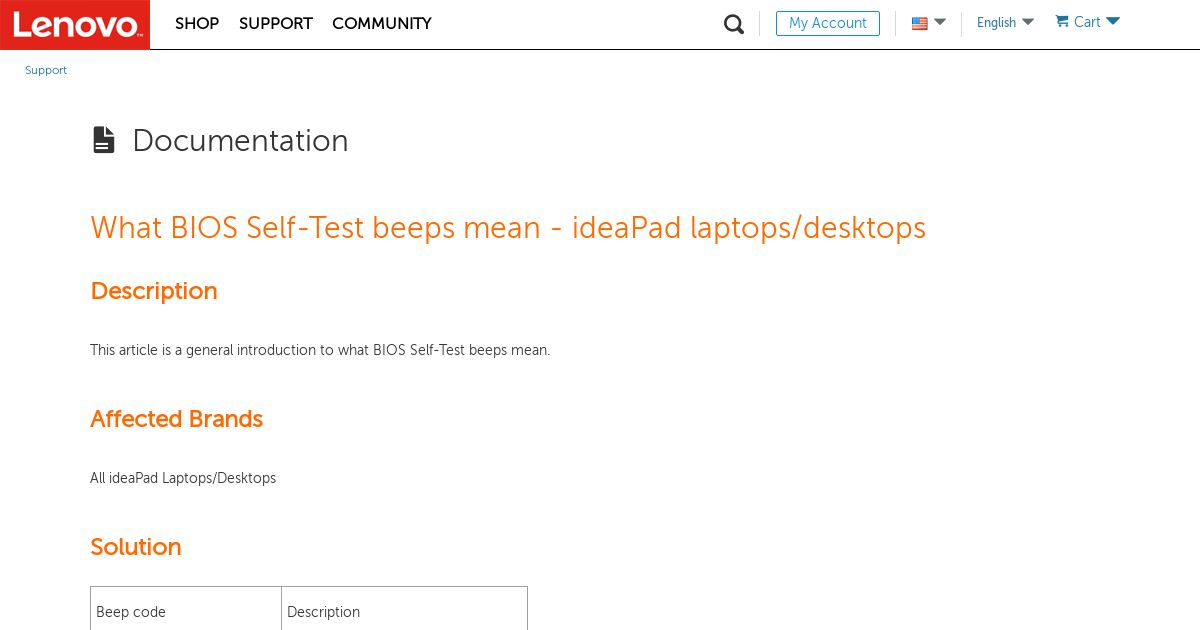The width and height of the screenshot is (1200, 630).
Task: Expand the country flag dropdown arrow
Action: [x=940, y=22]
